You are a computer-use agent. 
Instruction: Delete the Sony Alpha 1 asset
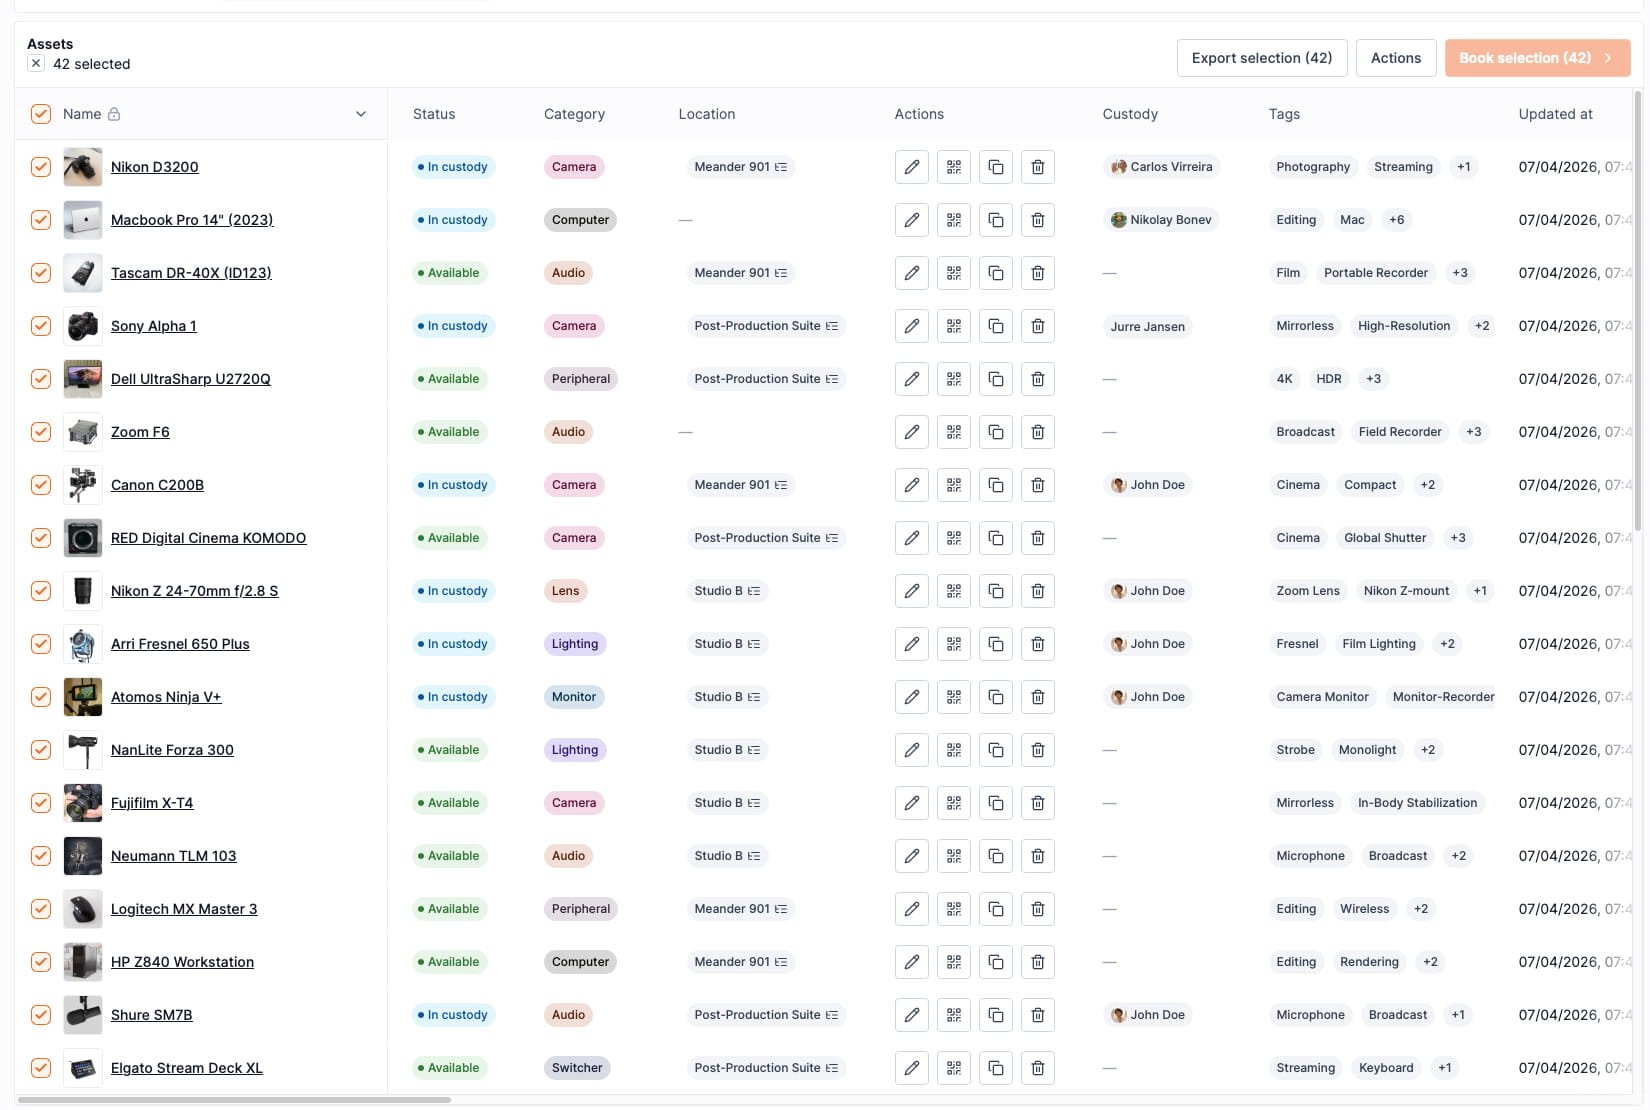[x=1037, y=326]
